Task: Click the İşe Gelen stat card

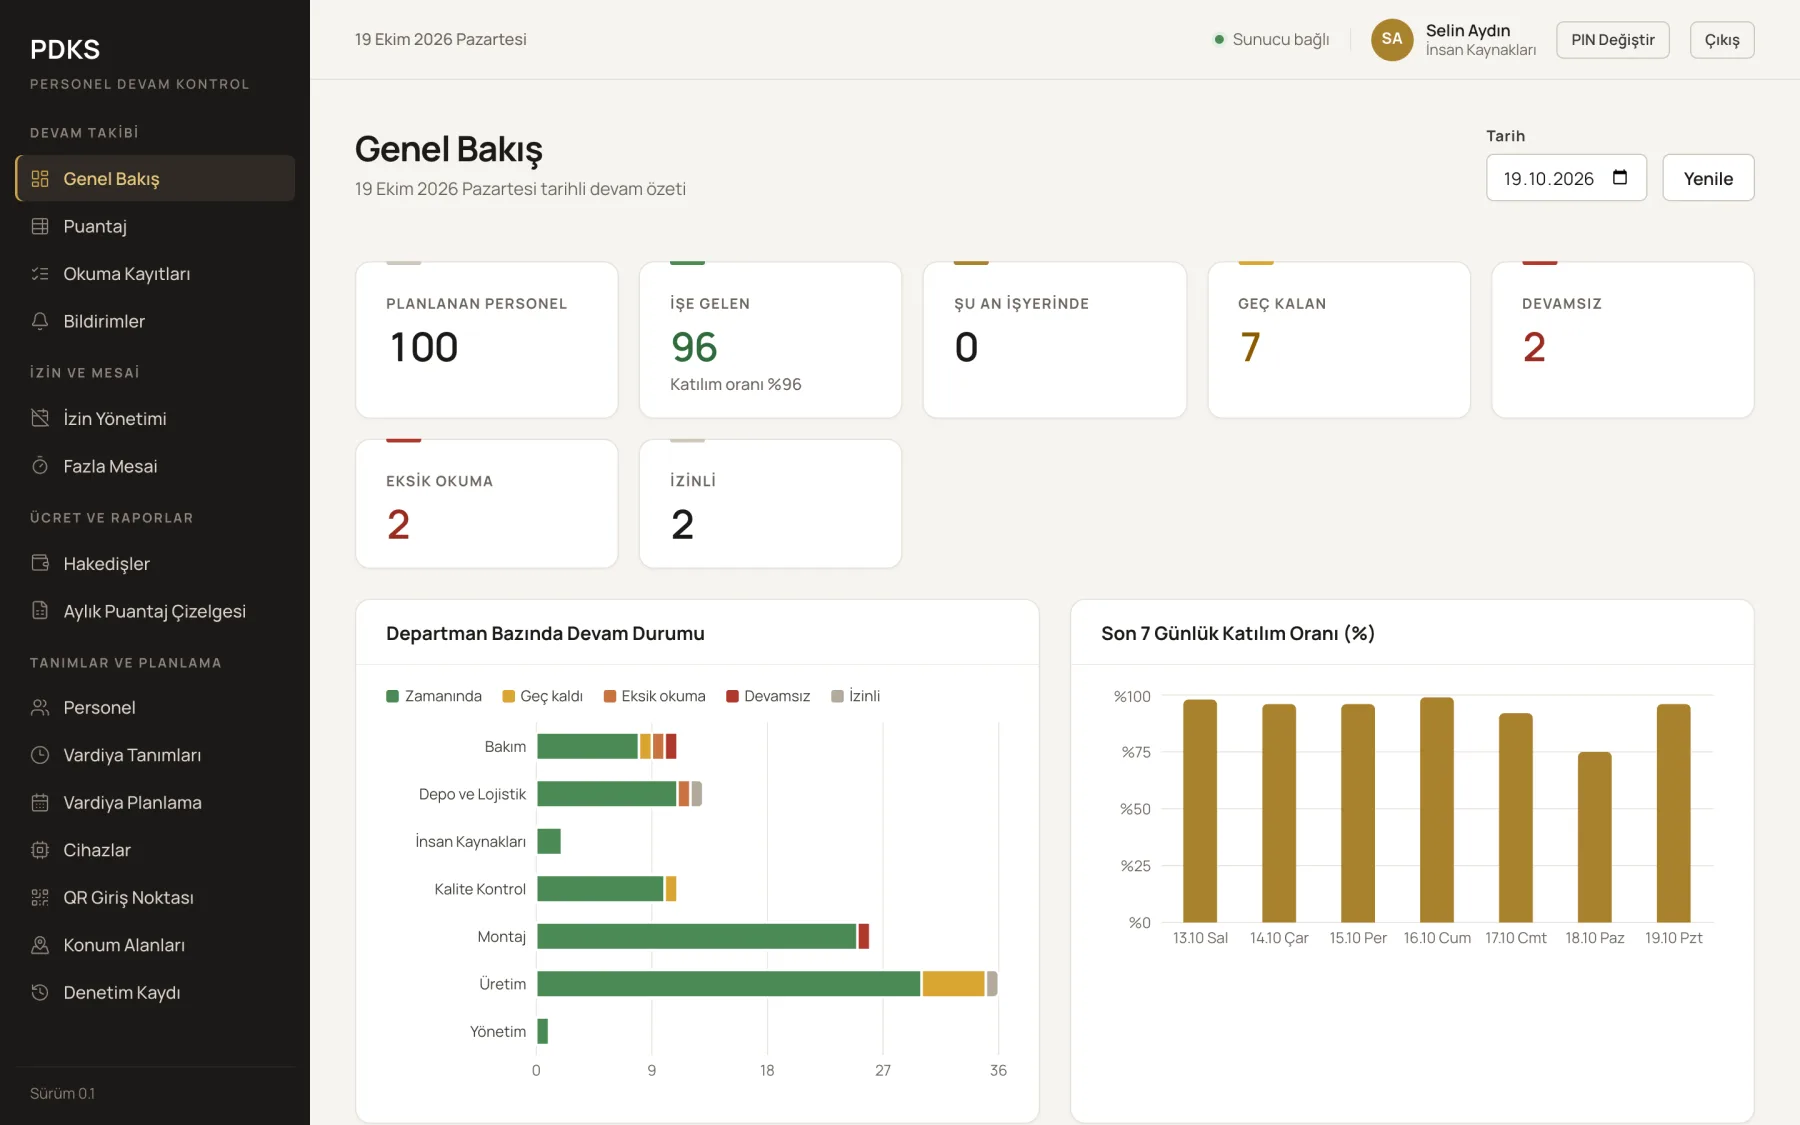Action: [770, 340]
